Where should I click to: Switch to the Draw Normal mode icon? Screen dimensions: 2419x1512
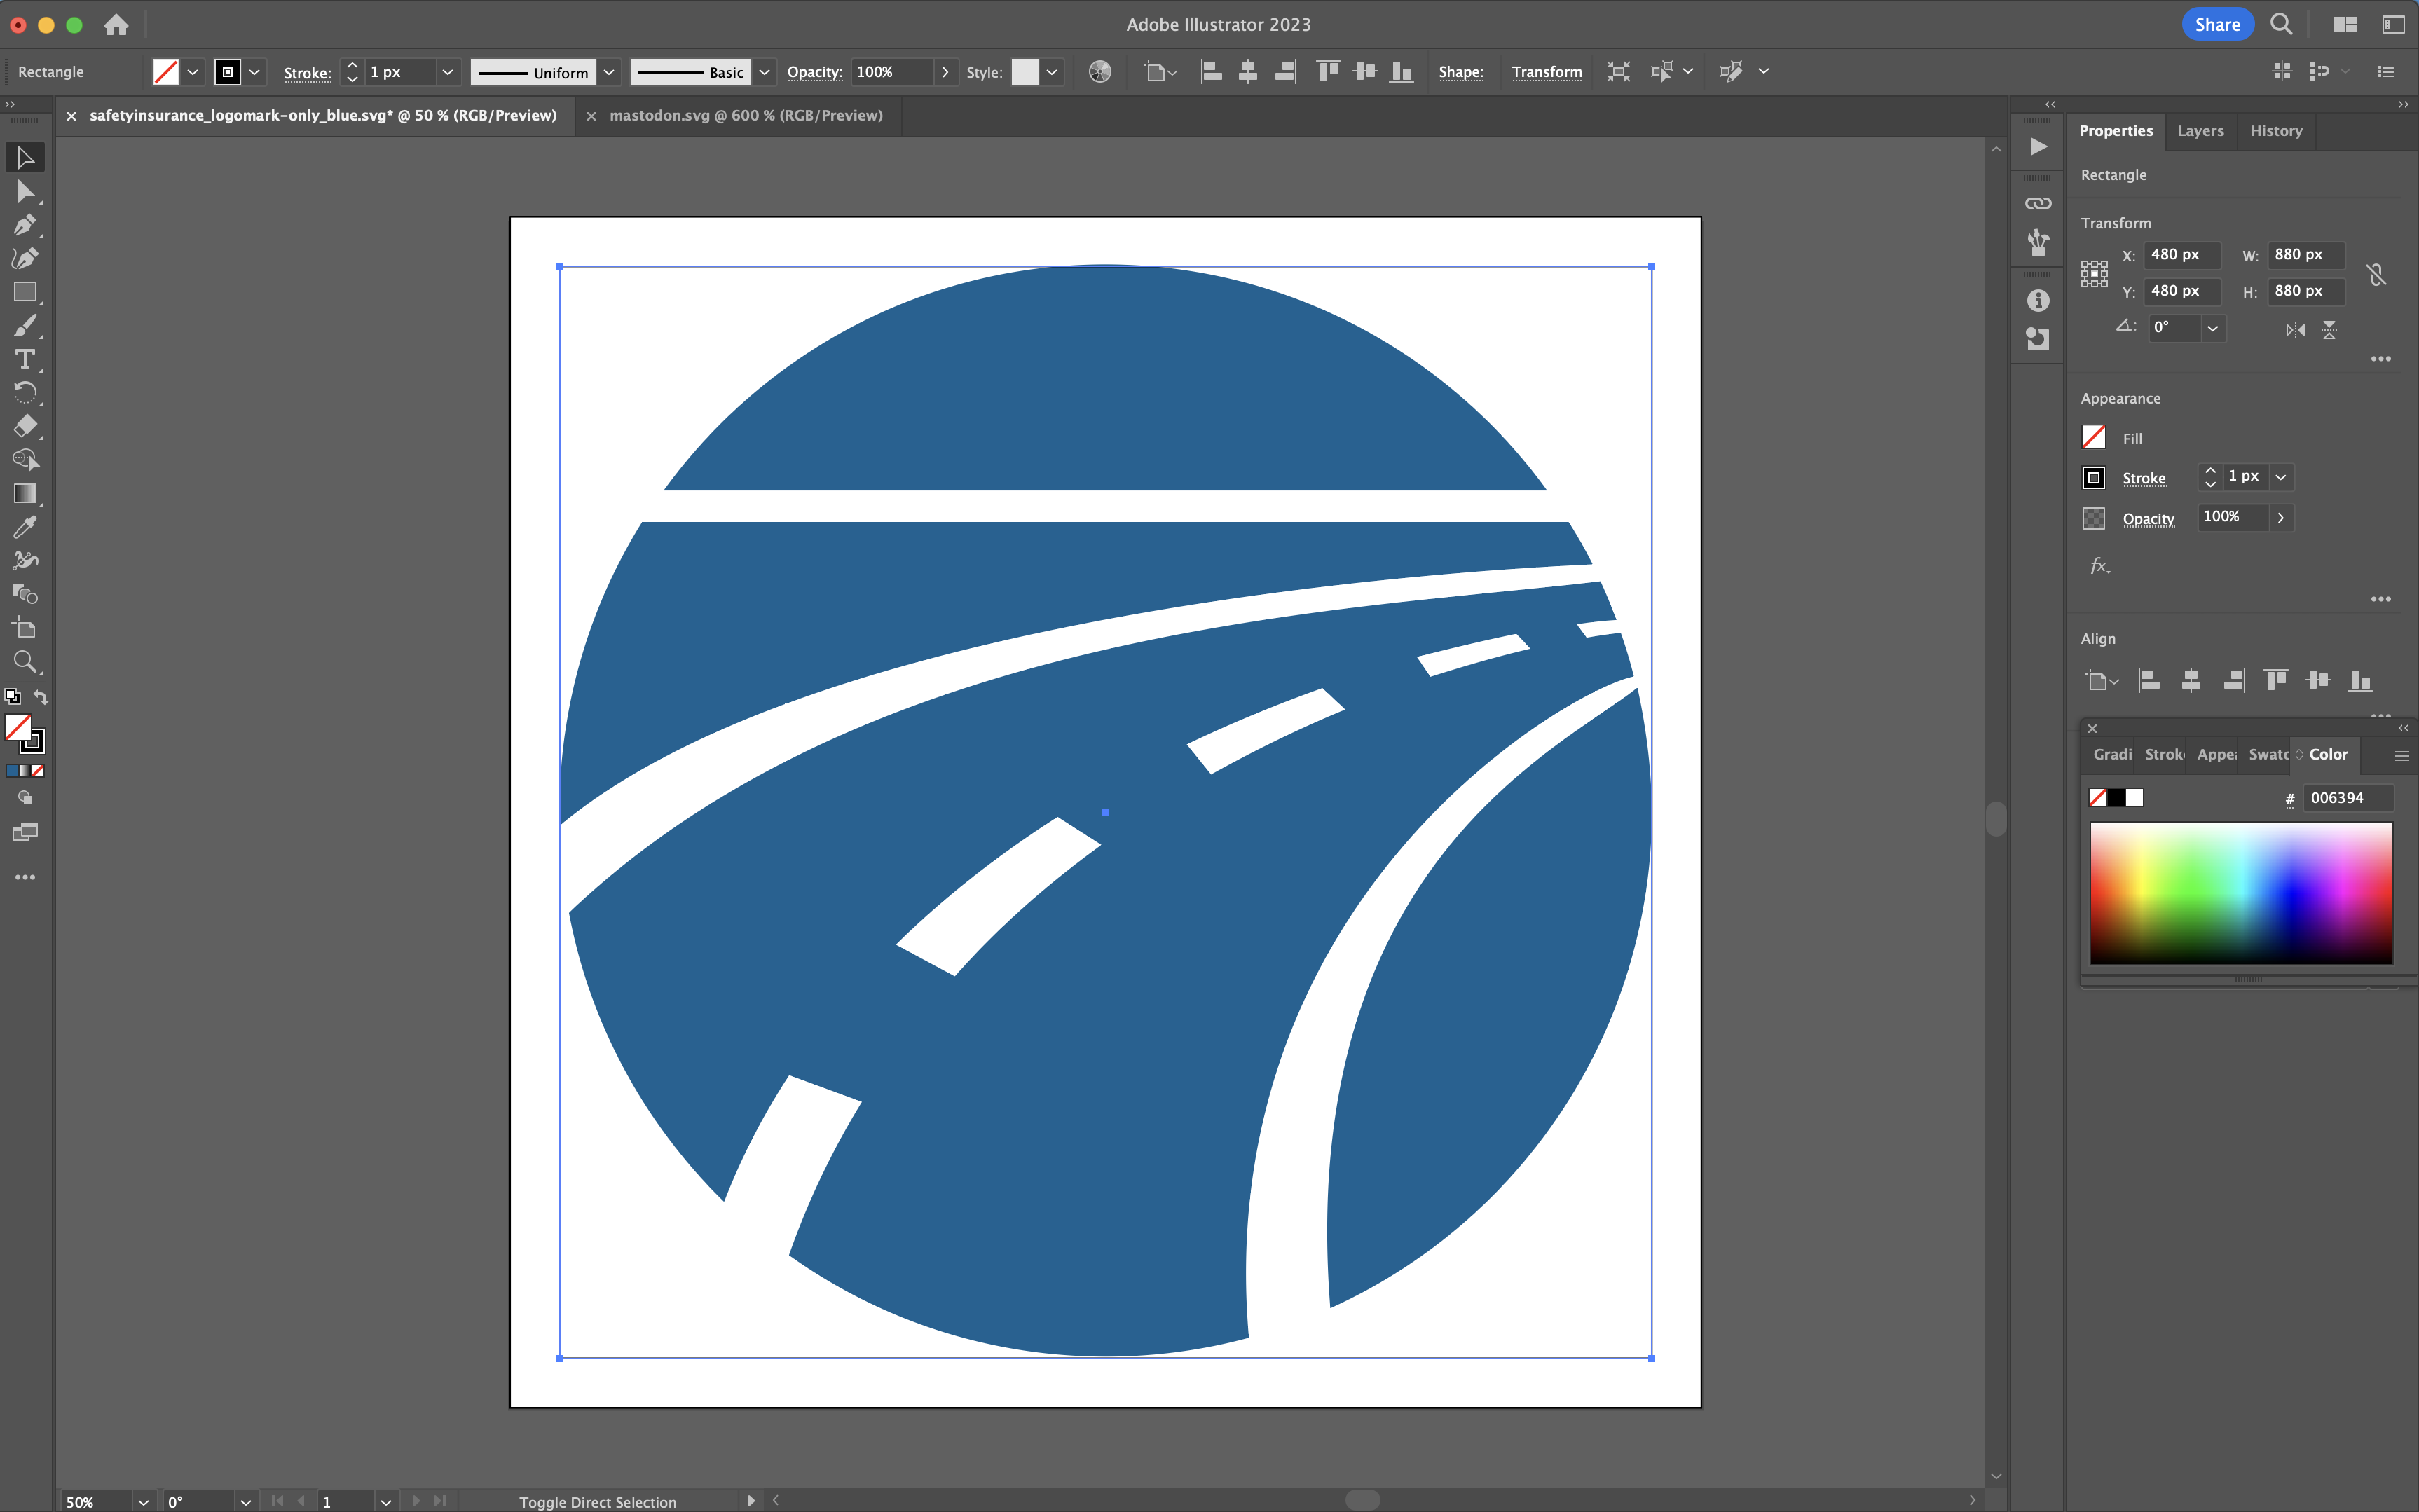25,798
